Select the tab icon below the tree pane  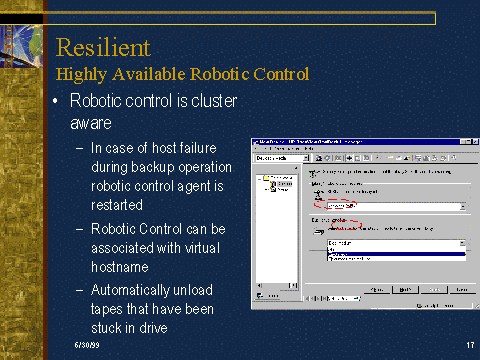260,295
